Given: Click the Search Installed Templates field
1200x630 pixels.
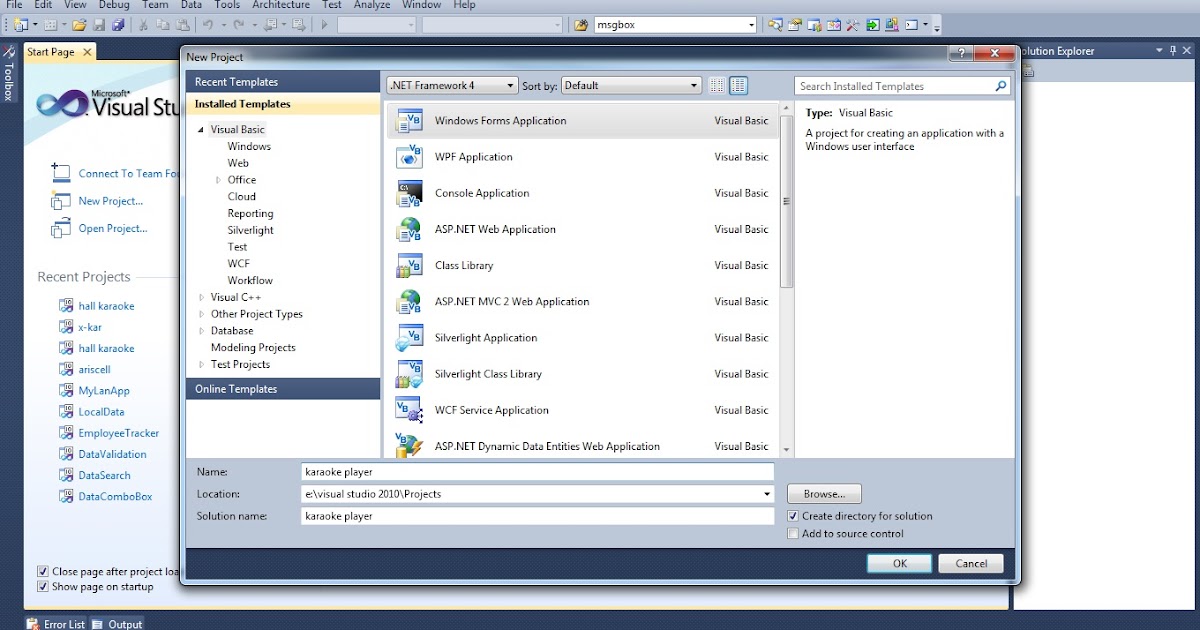Looking at the screenshot, I should pos(893,86).
